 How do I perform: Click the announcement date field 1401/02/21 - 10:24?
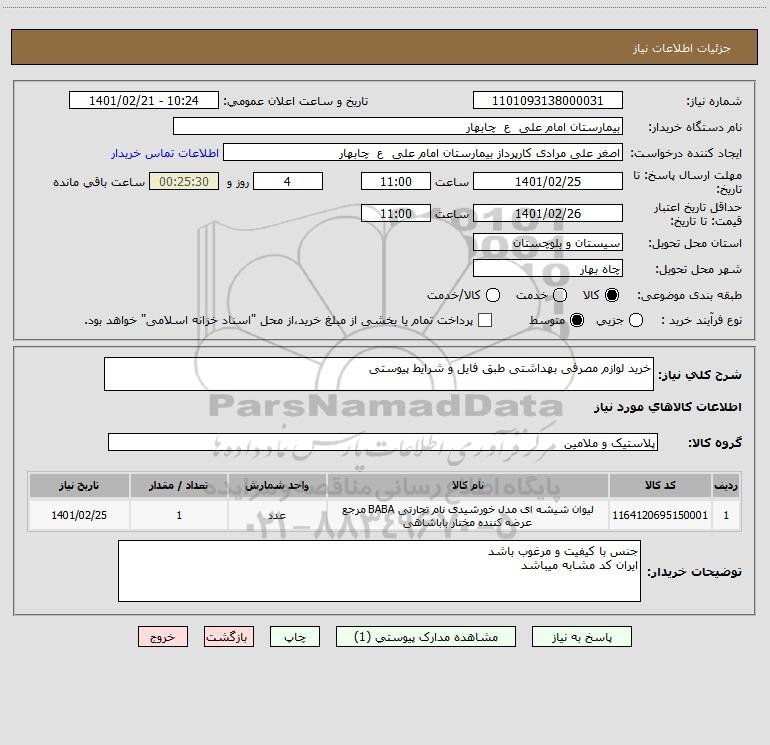[144, 100]
